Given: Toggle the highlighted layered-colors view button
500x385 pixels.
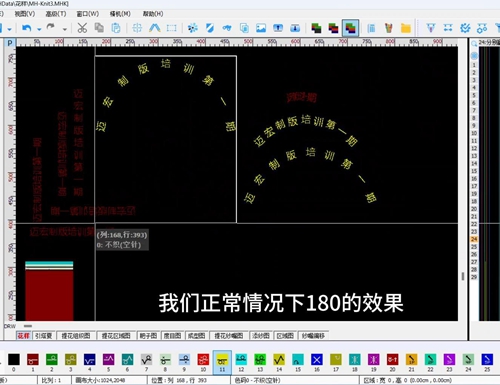Looking at the screenshot, I should (x=350, y=28).
